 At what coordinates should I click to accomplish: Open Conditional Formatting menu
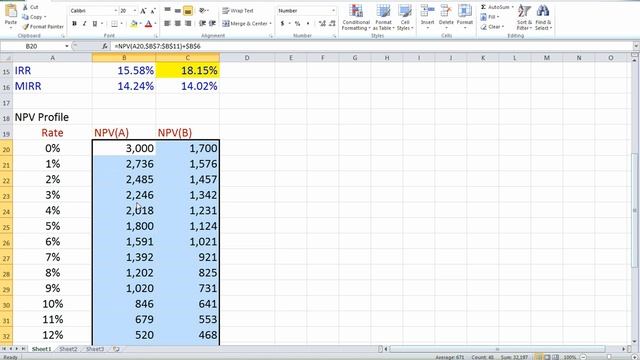point(356,17)
